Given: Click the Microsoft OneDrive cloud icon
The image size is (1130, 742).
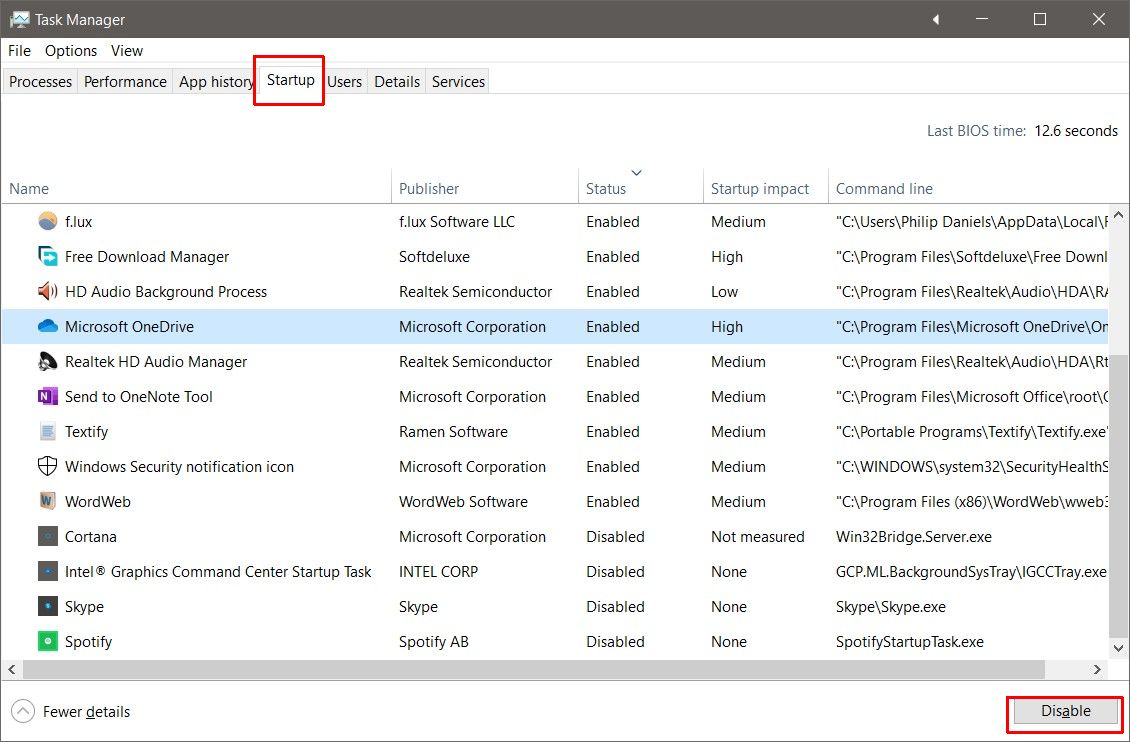Looking at the screenshot, I should point(47,327).
